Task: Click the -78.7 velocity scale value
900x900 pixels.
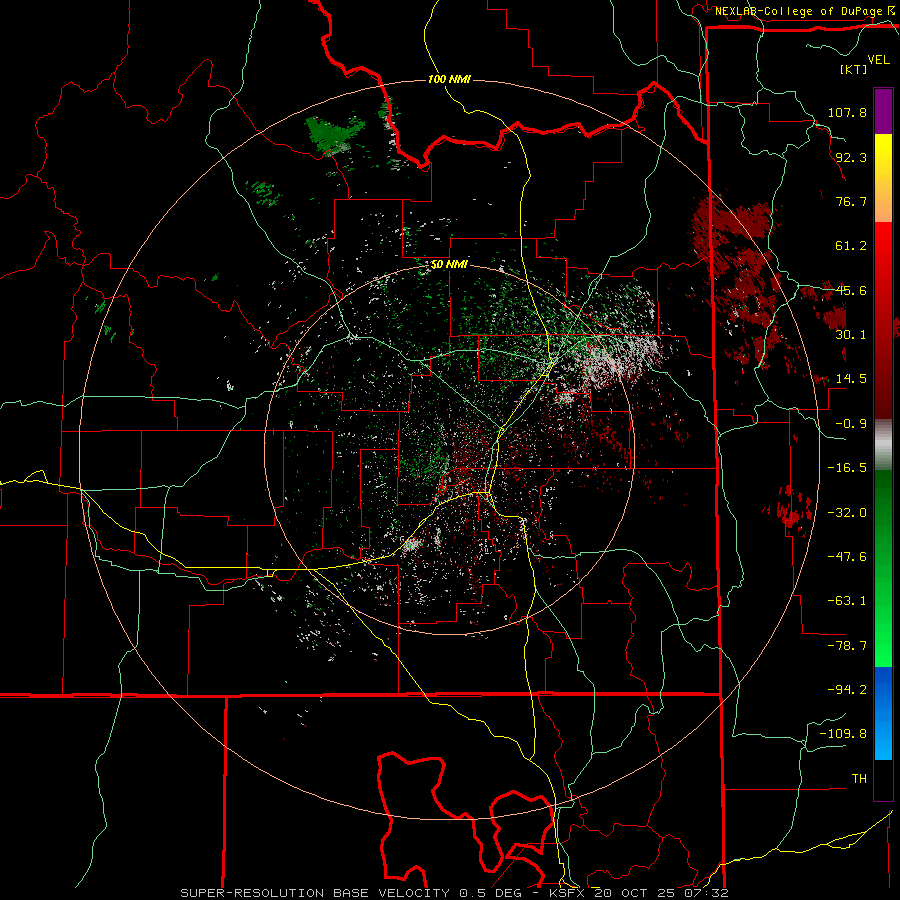Action: coord(847,646)
